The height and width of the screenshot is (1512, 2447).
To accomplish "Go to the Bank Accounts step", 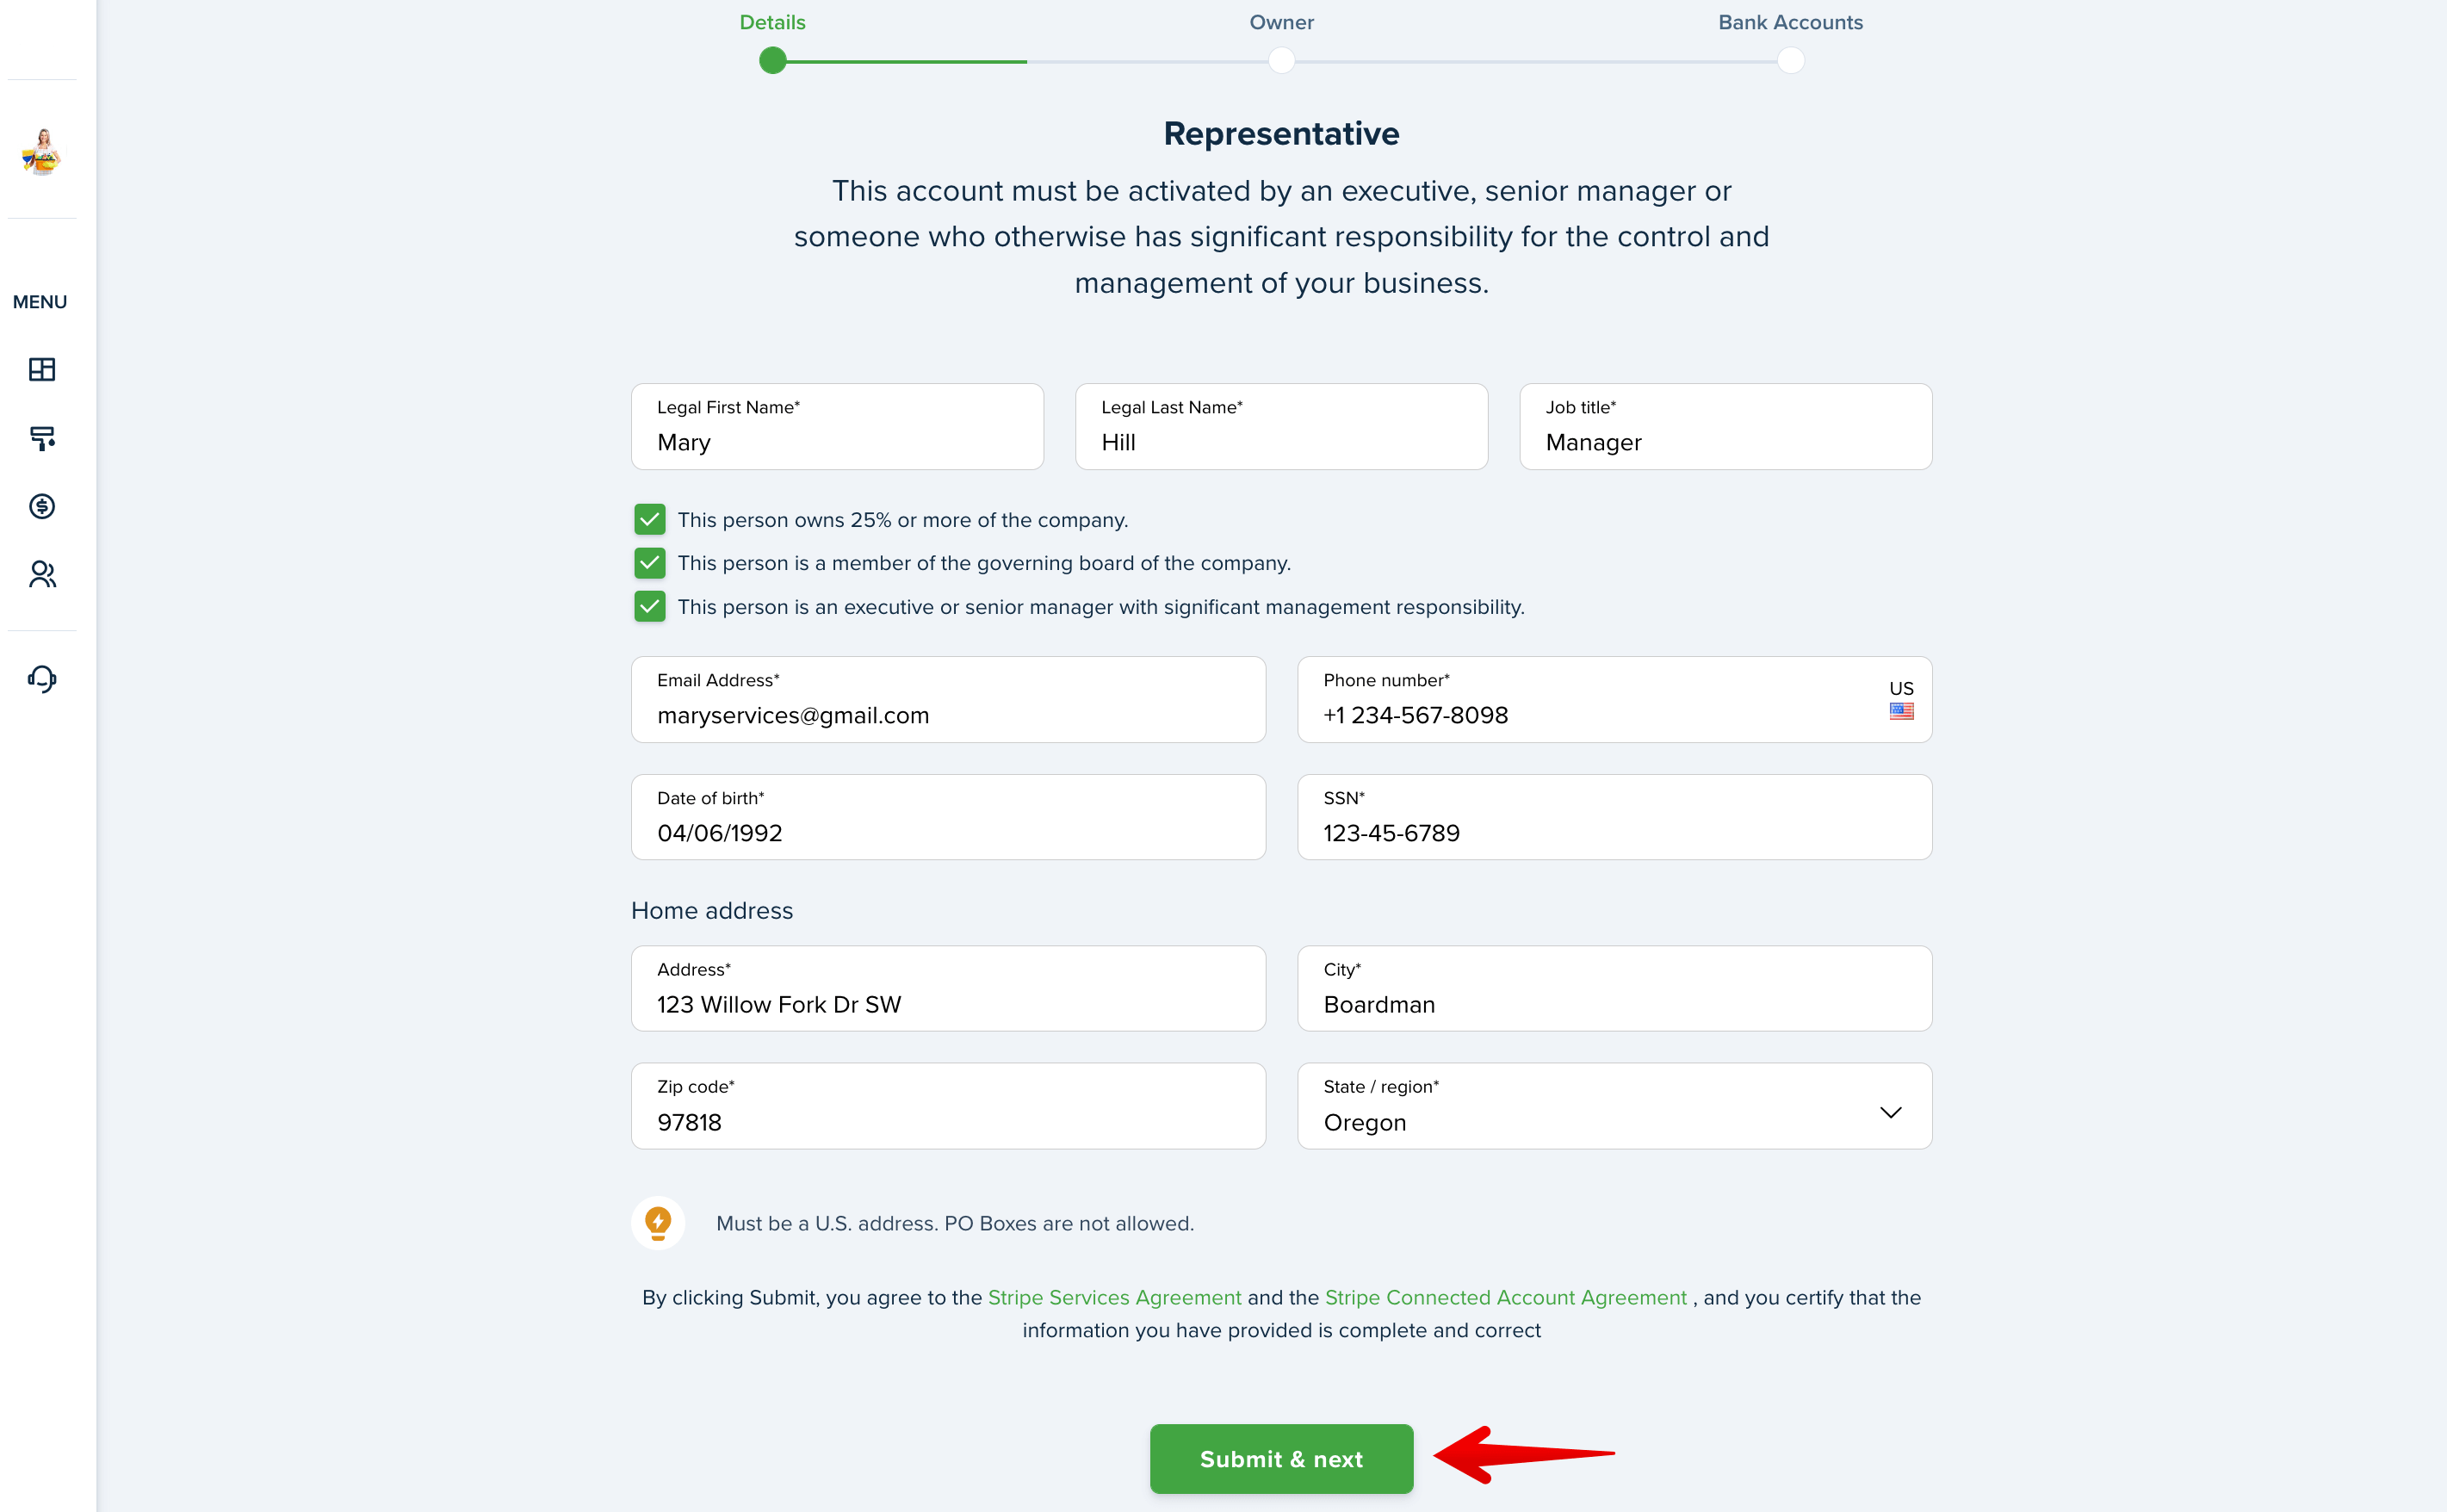I will pos(1790,61).
